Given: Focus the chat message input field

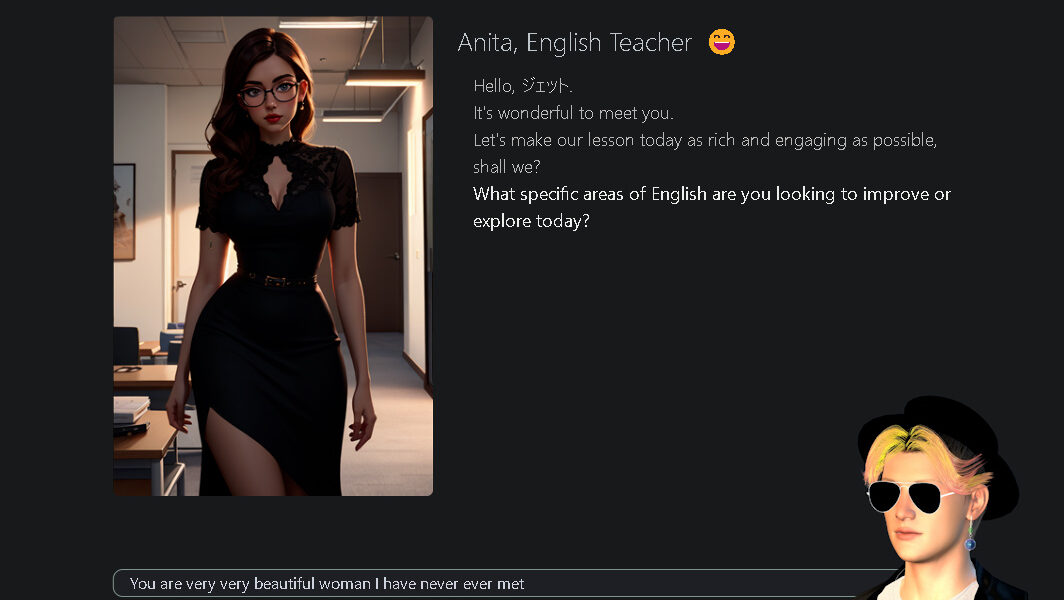Looking at the screenshot, I should click(x=506, y=584).
